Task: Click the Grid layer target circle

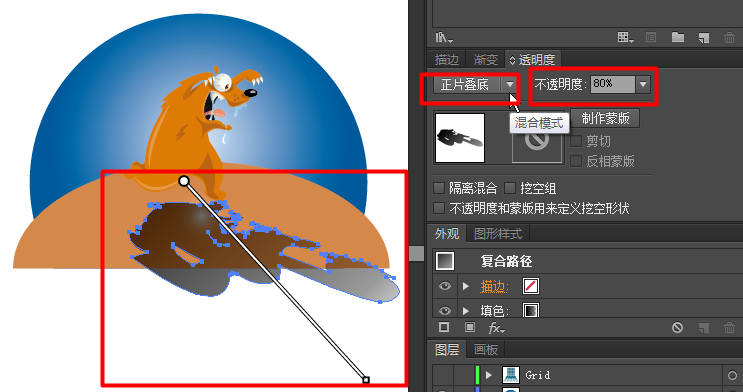Action: click(x=732, y=375)
